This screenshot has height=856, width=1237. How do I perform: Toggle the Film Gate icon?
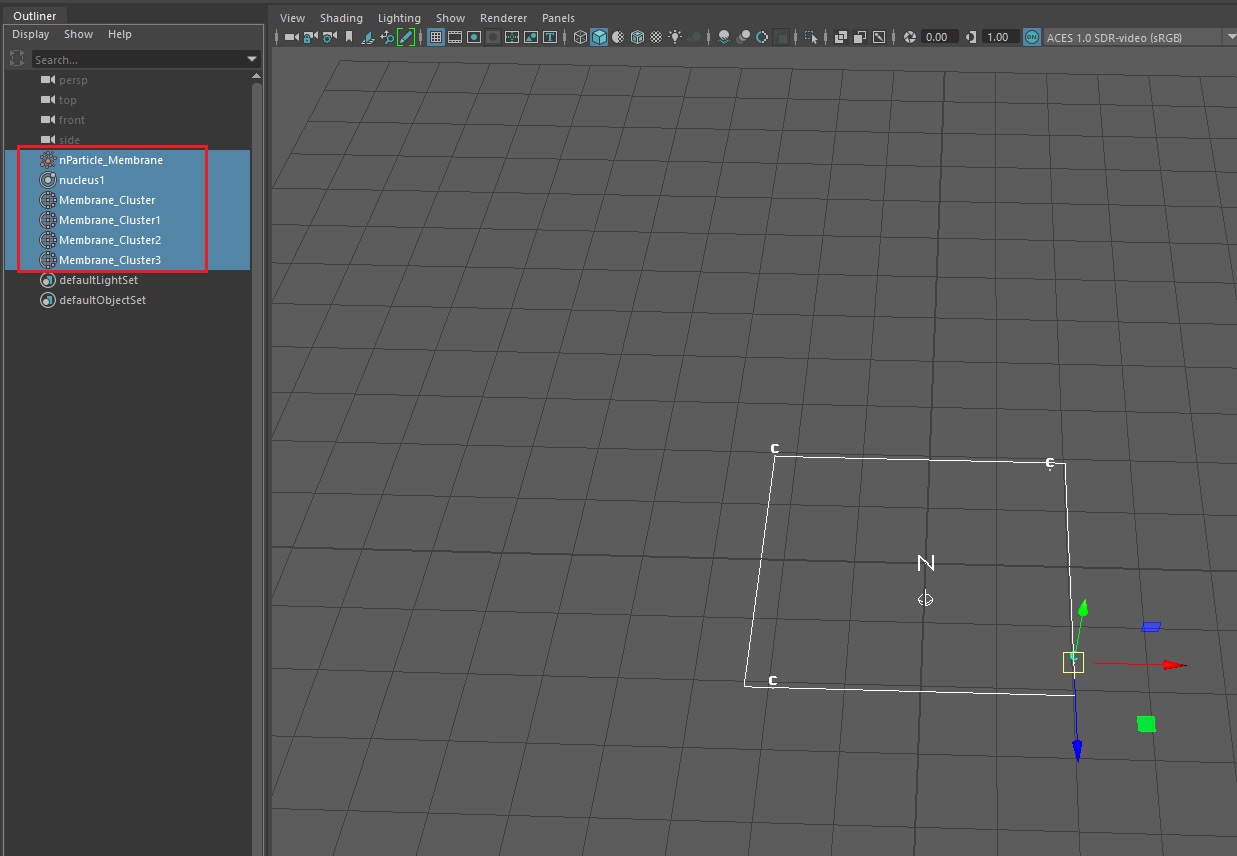[x=455, y=37]
